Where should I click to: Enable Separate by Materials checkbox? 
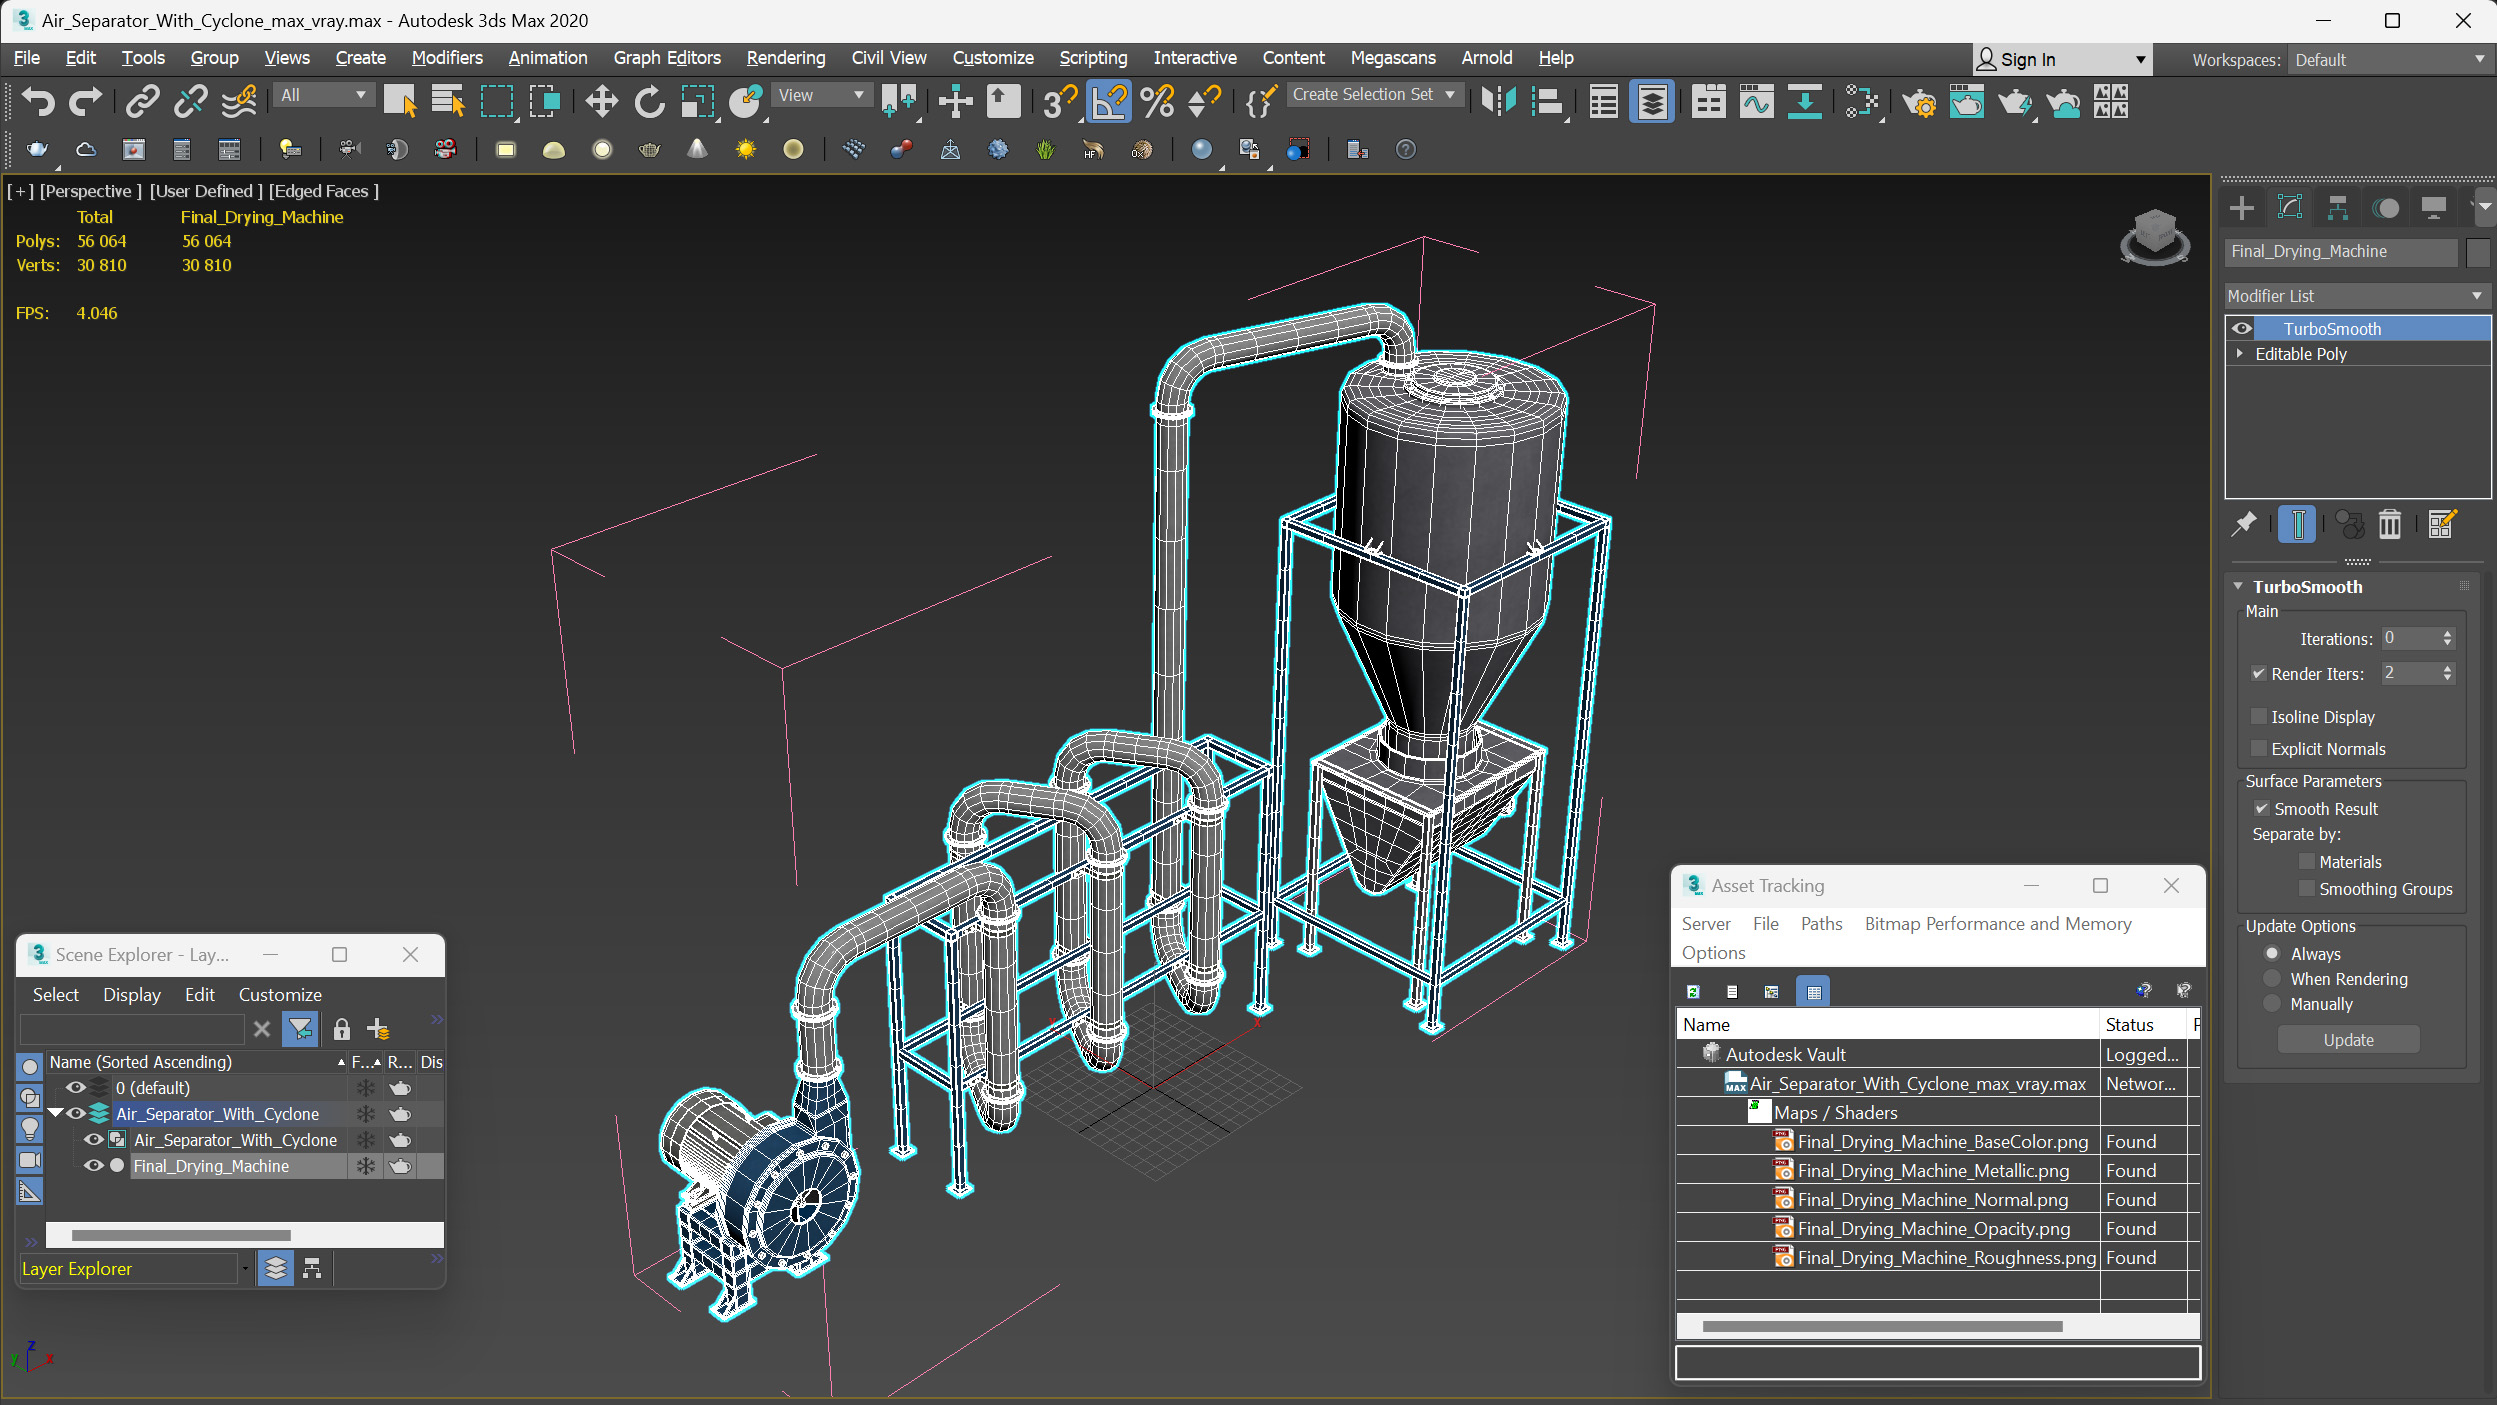[x=2306, y=862]
